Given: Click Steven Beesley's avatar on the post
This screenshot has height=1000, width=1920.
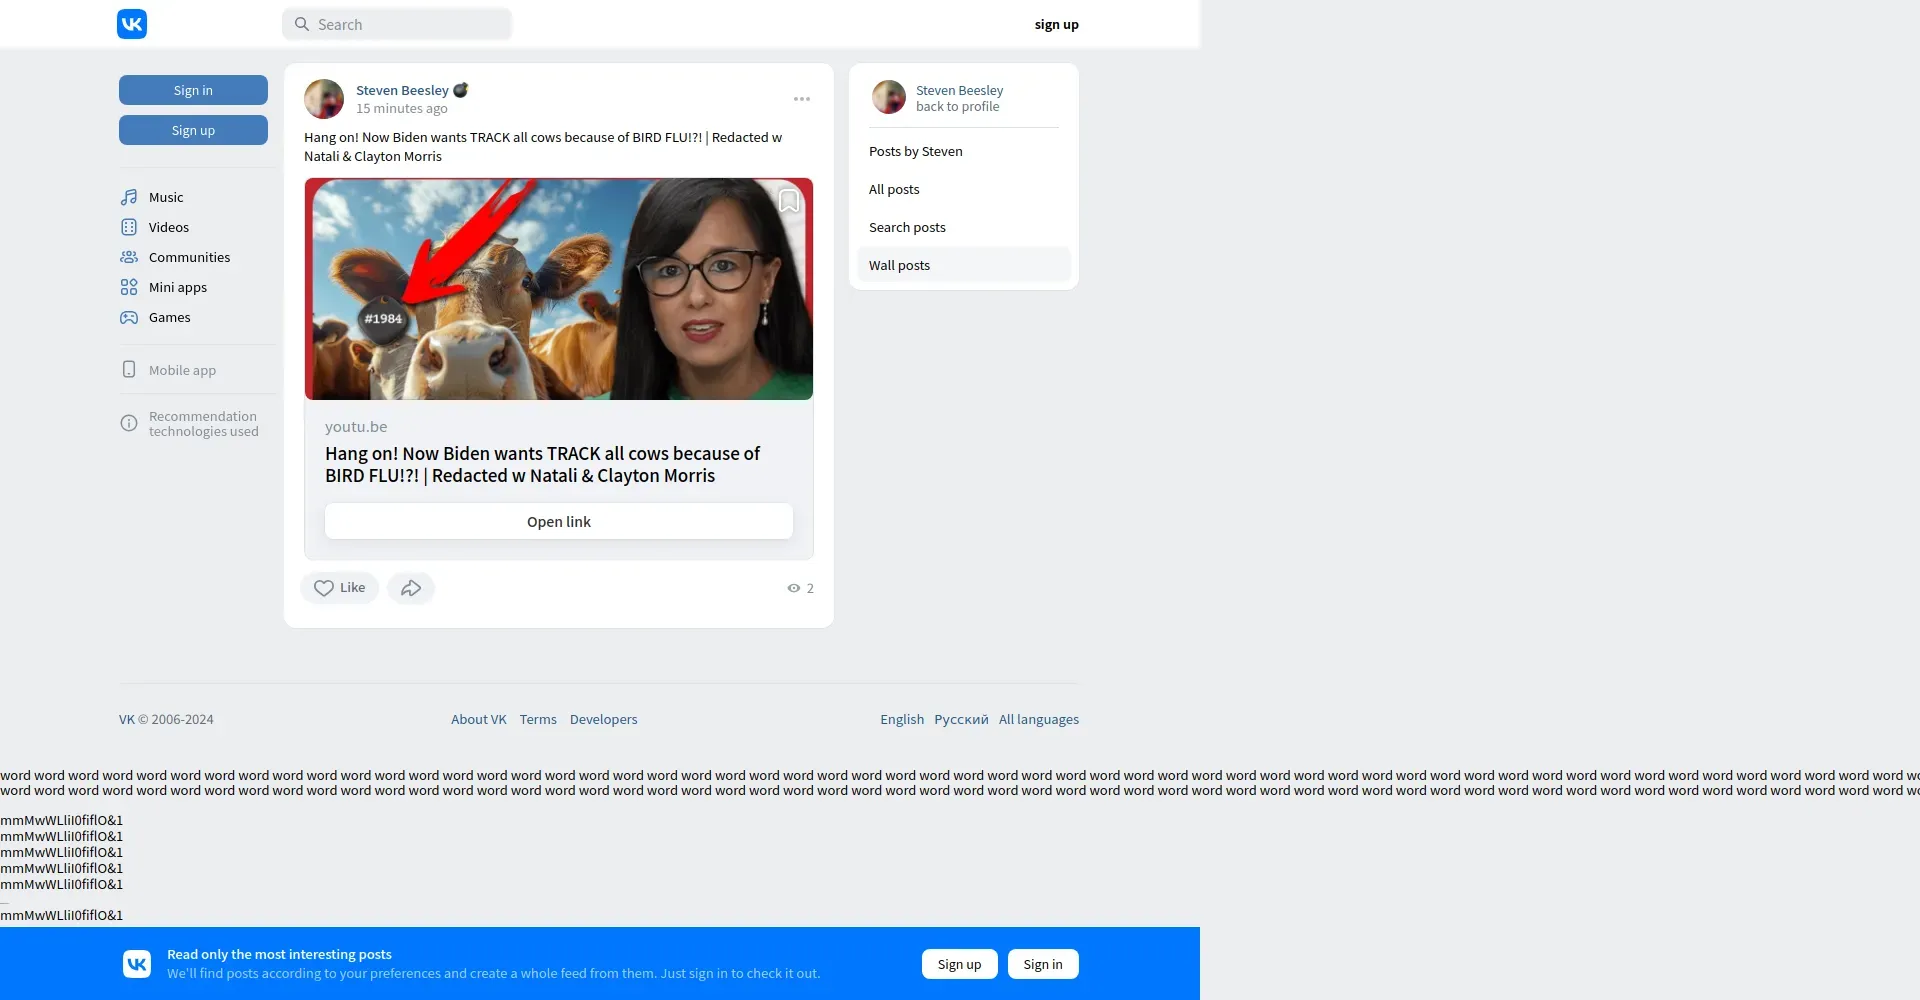Looking at the screenshot, I should click(x=324, y=99).
